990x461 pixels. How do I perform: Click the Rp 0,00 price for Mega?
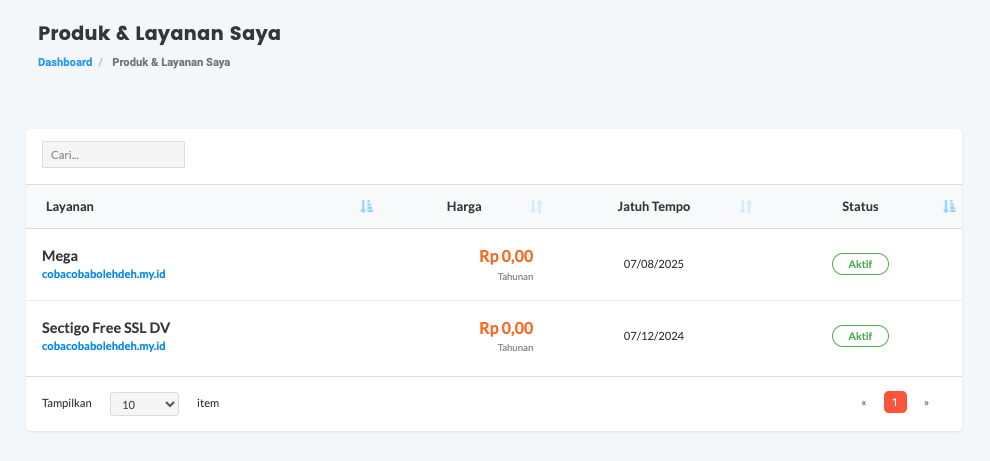506,256
